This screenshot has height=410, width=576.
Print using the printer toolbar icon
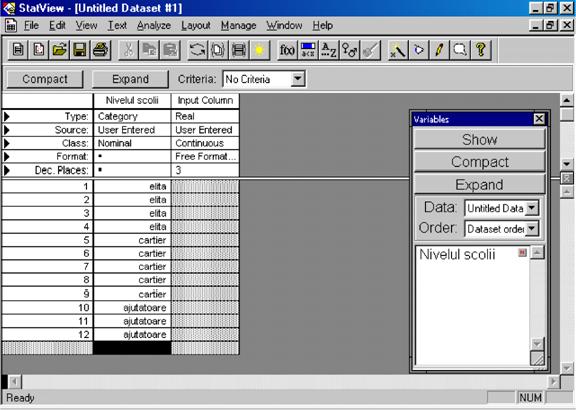(x=101, y=50)
